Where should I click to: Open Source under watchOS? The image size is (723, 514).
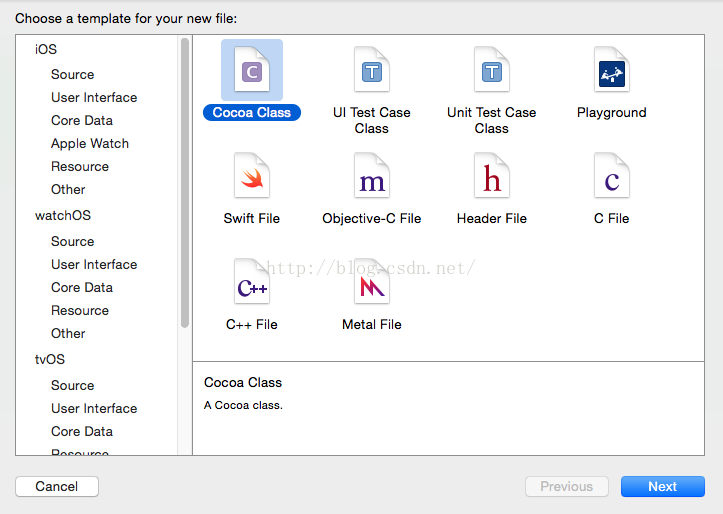point(72,241)
